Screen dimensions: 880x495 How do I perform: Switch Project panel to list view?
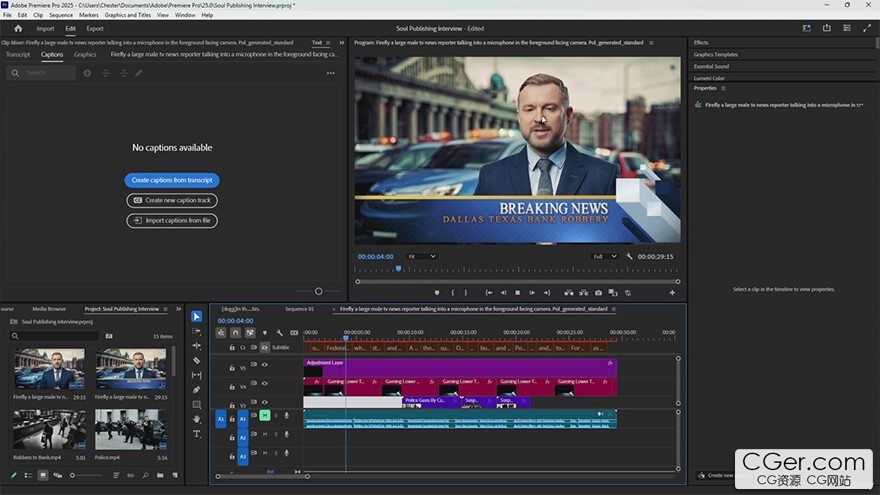pos(28,475)
